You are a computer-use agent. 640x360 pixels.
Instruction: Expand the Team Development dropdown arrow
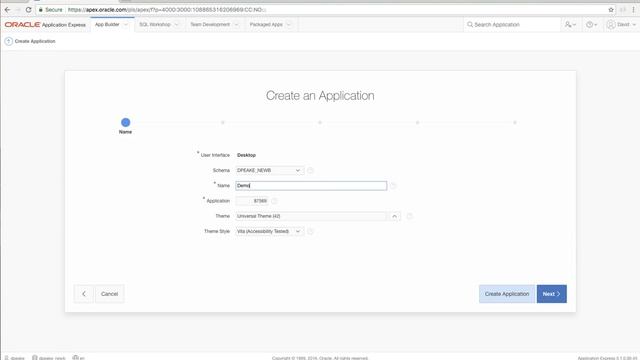click(236, 24)
